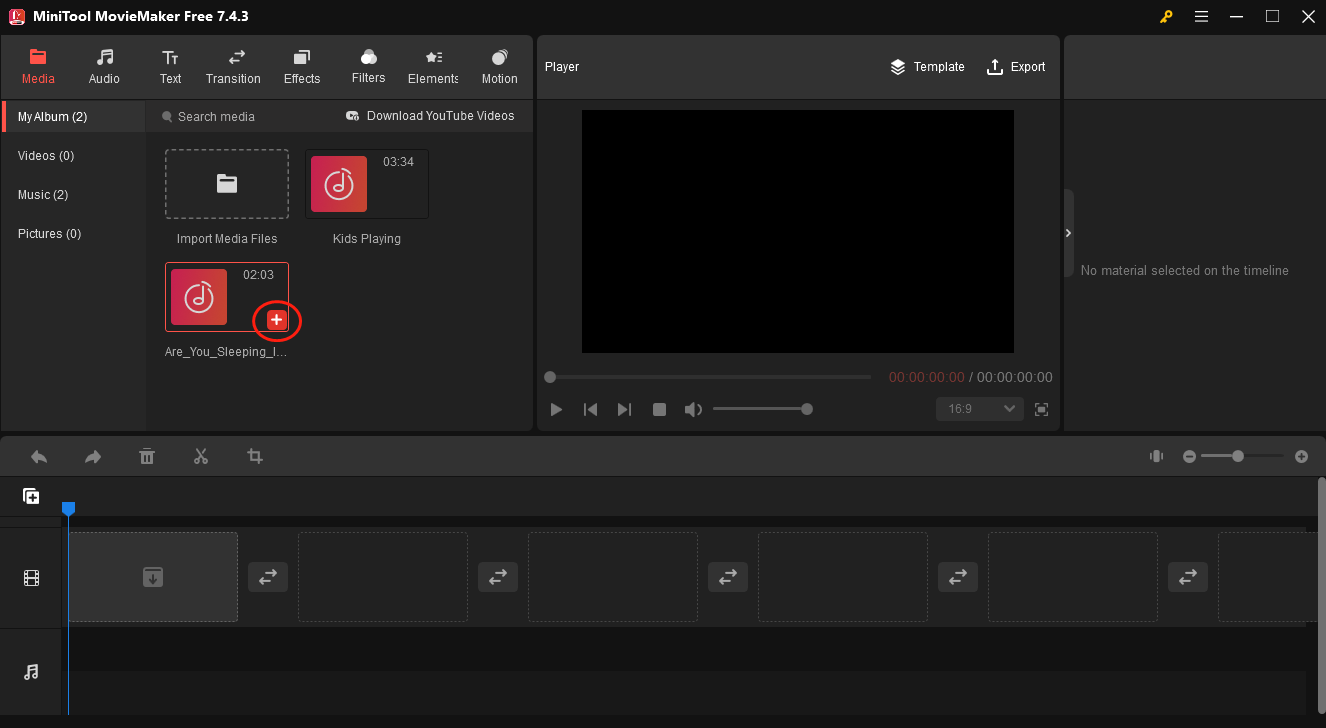Click the Import Media Files box
1326x728 pixels.
pyautogui.click(x=227, y=184)
